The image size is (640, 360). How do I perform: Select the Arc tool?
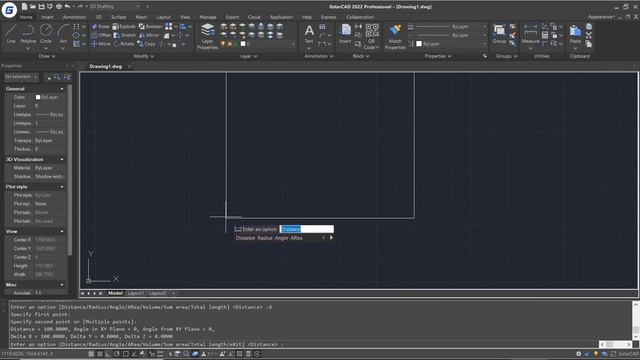(x=63, y=33)
